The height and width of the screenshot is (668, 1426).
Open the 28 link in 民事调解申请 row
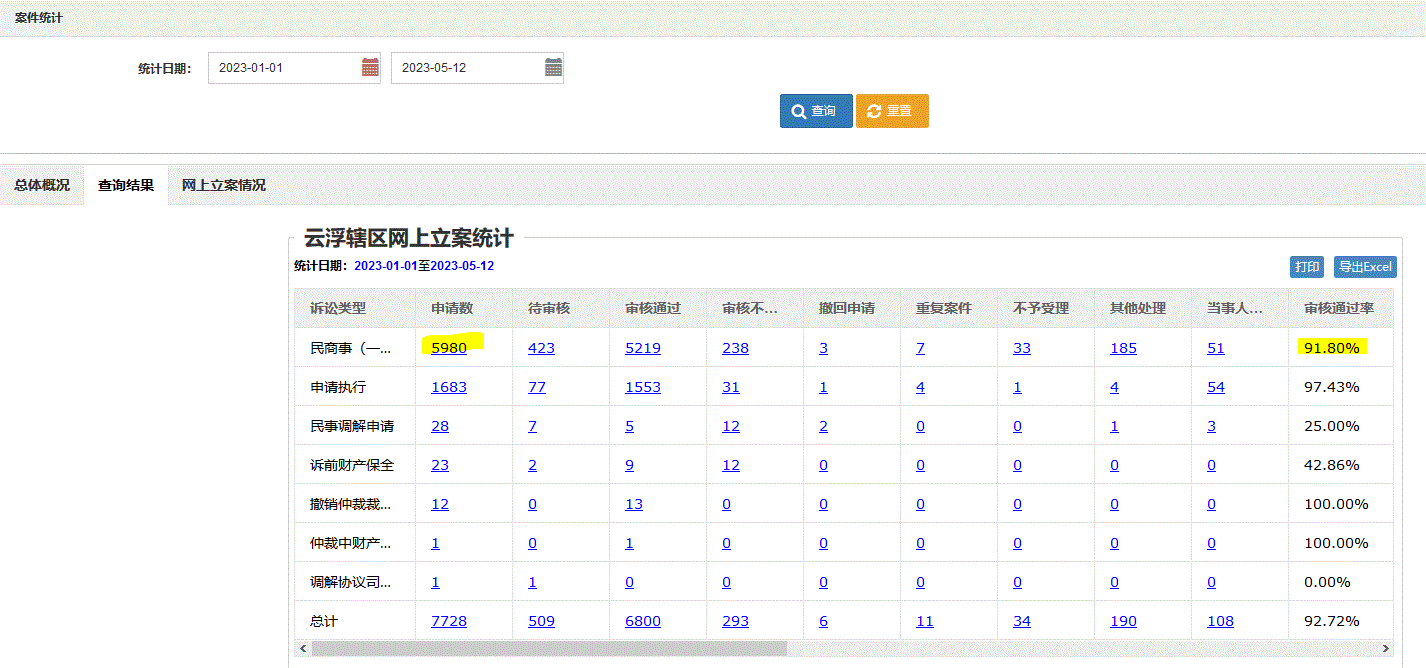point(440,426)
